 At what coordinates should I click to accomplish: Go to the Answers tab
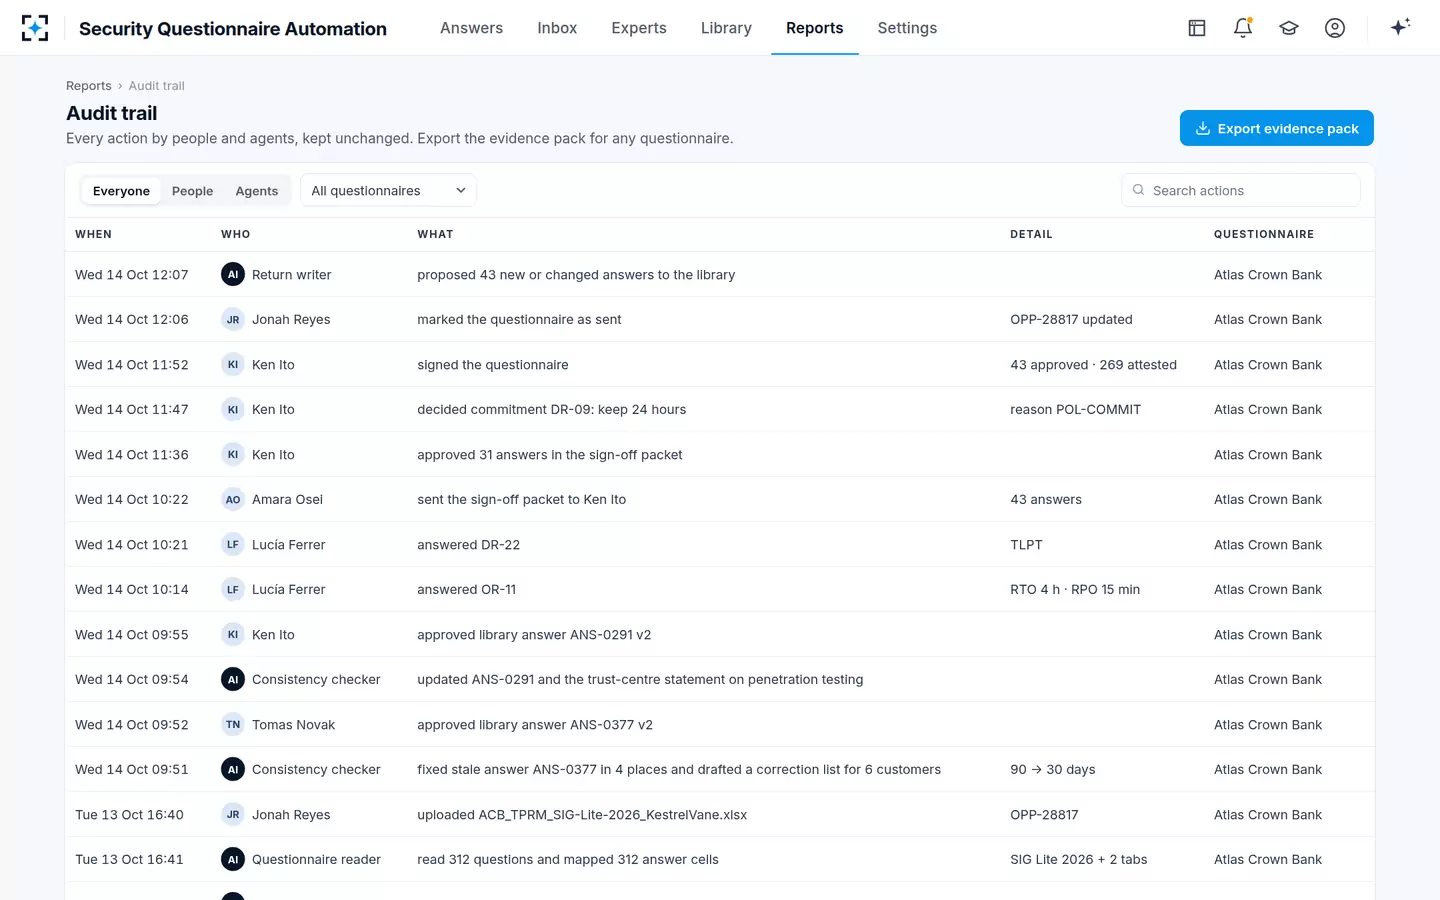click(471, 28)
